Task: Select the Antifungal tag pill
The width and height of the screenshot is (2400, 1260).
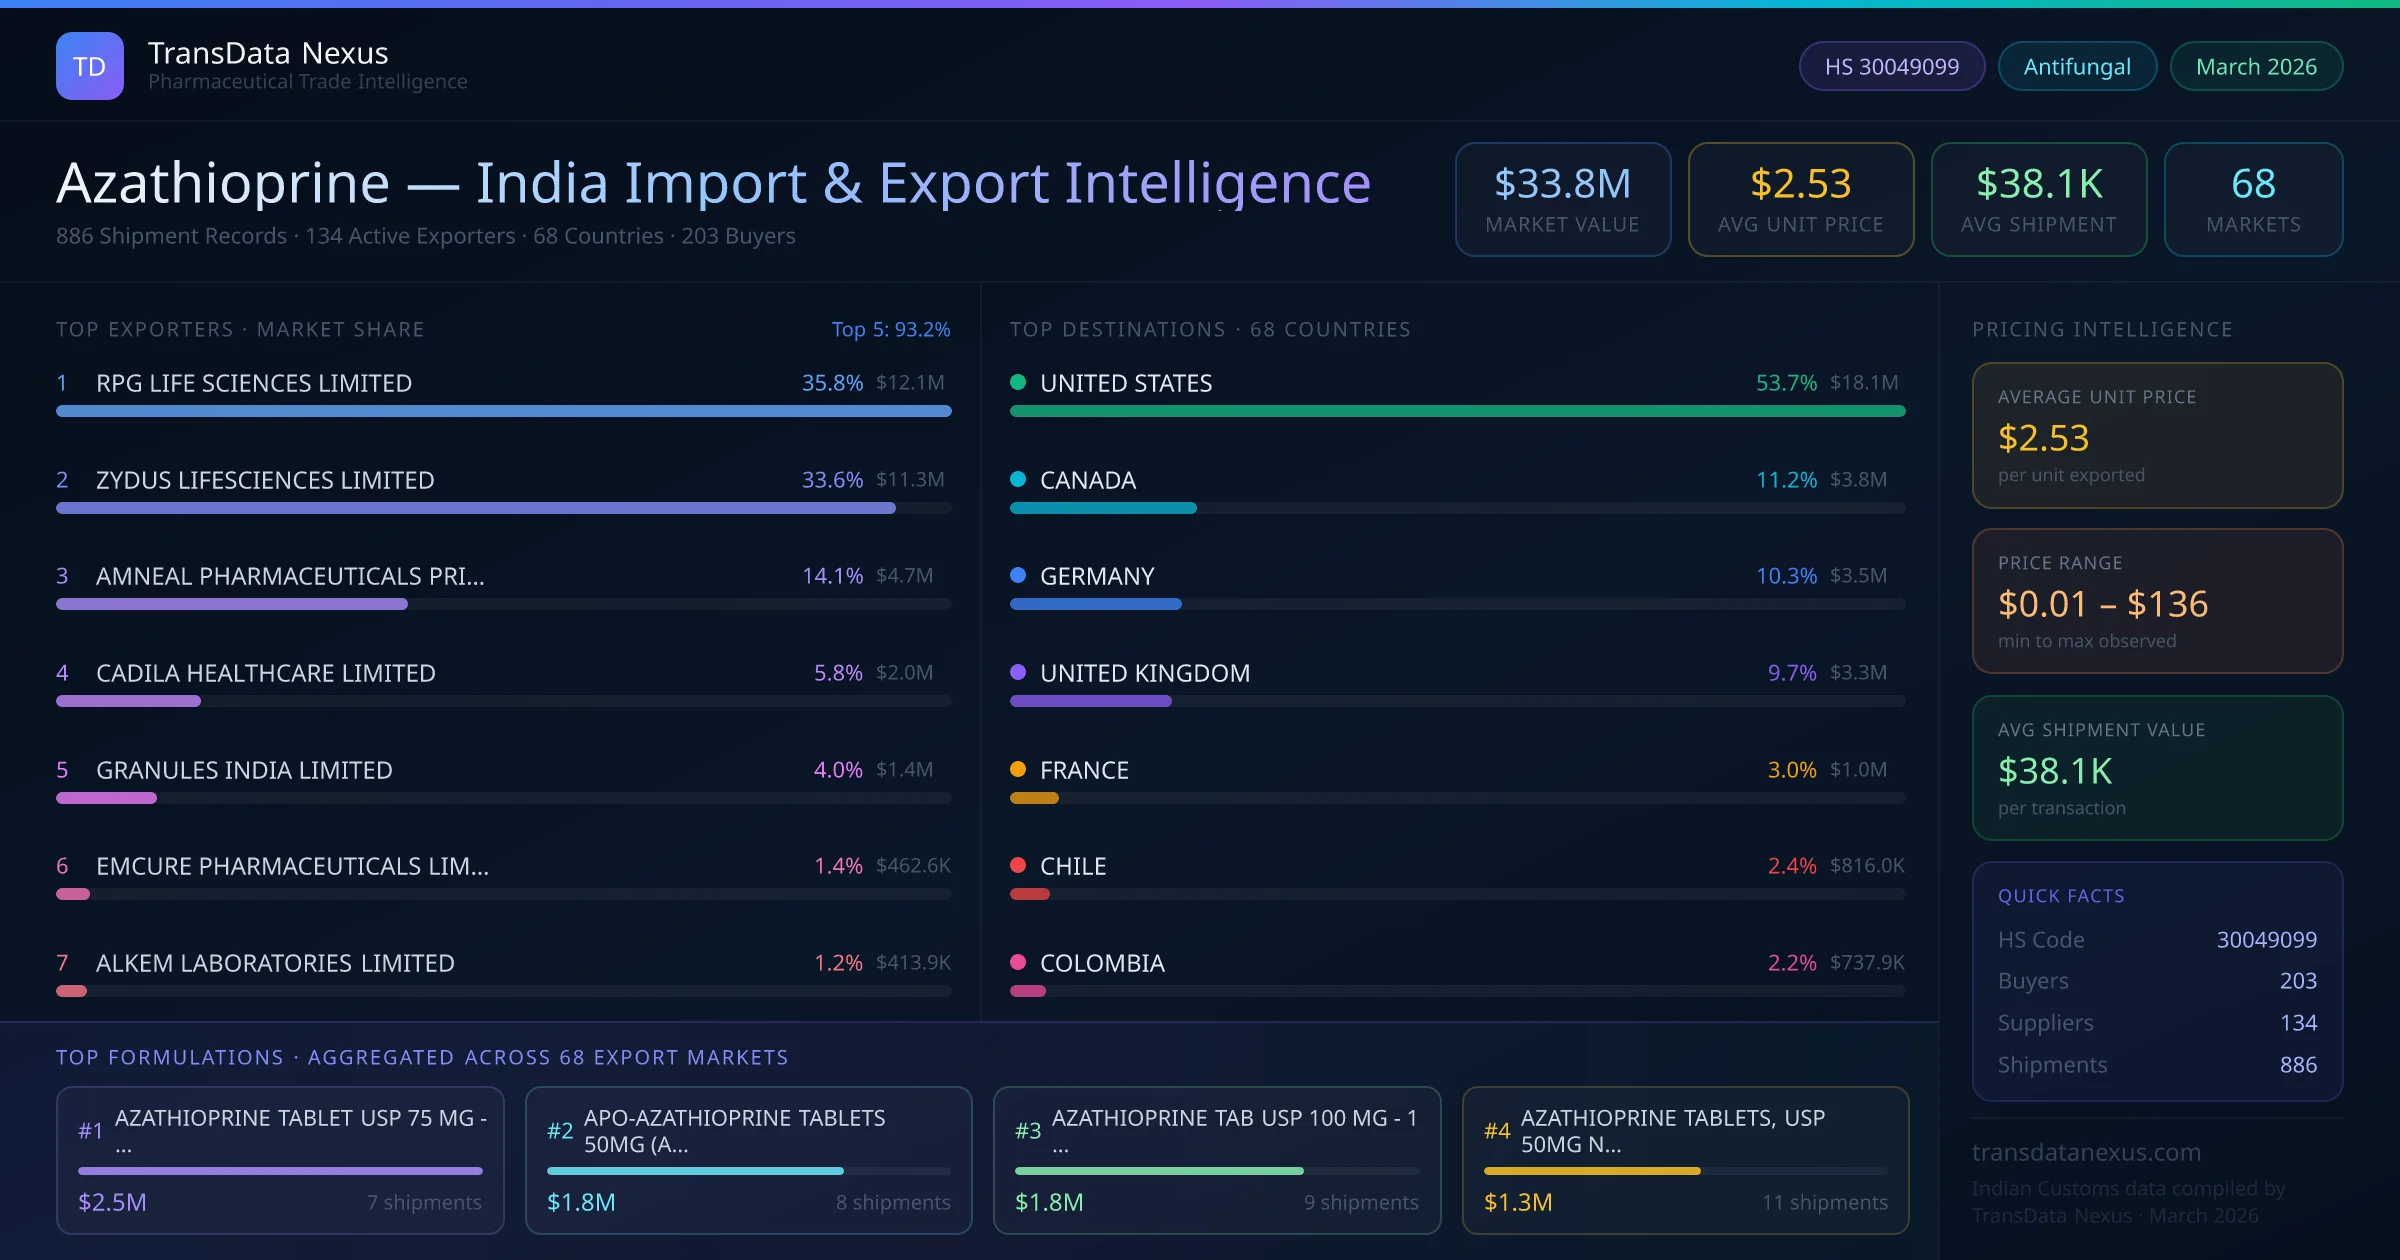Action: tap(2076, 66)
